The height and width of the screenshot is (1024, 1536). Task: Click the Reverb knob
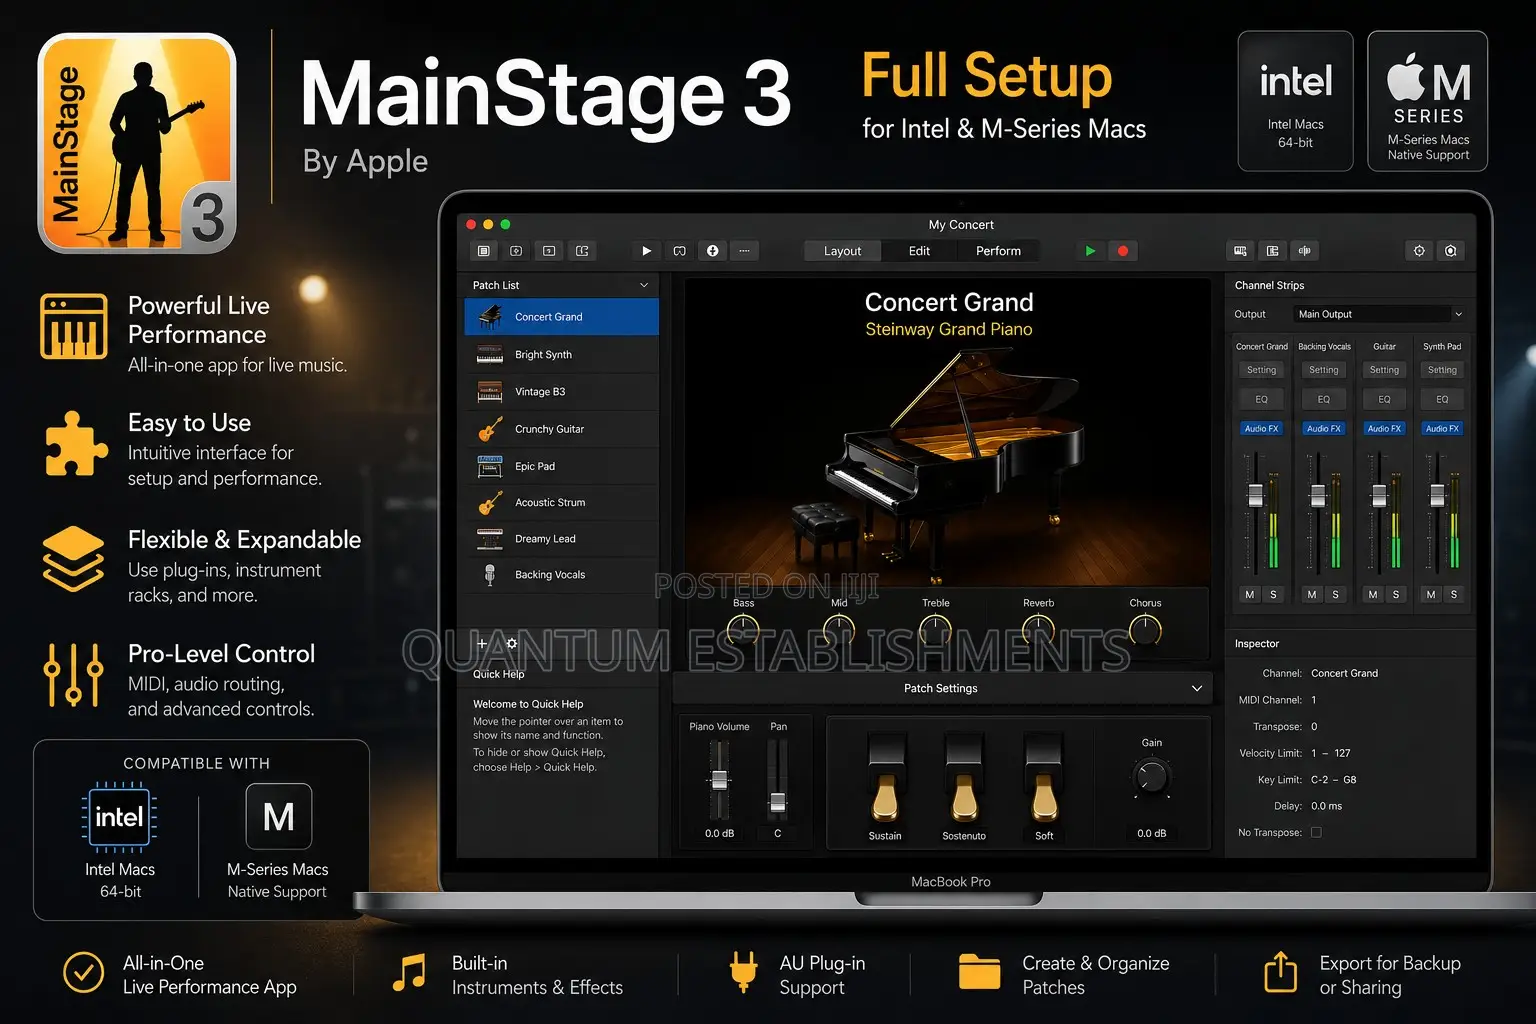1039,630
